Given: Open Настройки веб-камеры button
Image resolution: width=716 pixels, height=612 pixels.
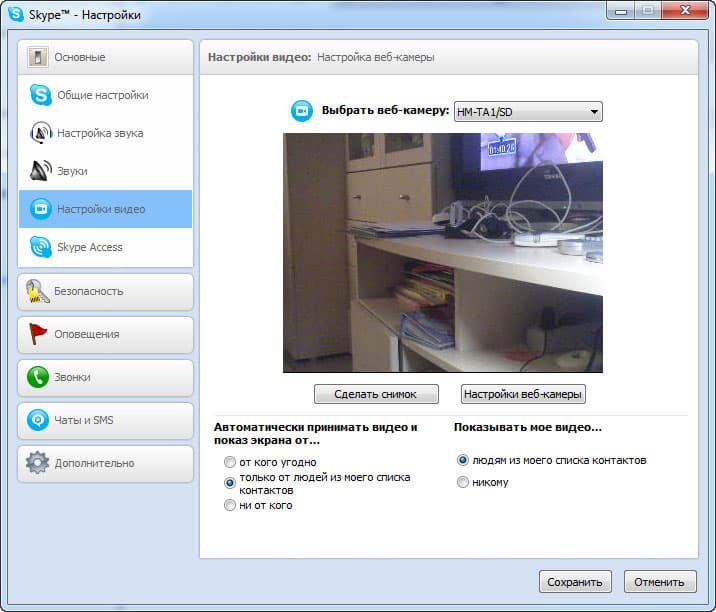Looking at the screenshot, I should click(523, 394).
